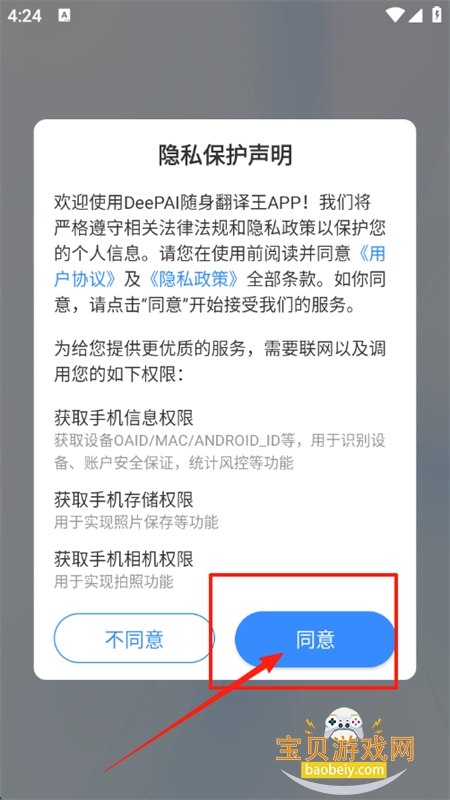Tap the 不同意 disagree button
This screenshot has width=450, height=800.
point(134,638)
